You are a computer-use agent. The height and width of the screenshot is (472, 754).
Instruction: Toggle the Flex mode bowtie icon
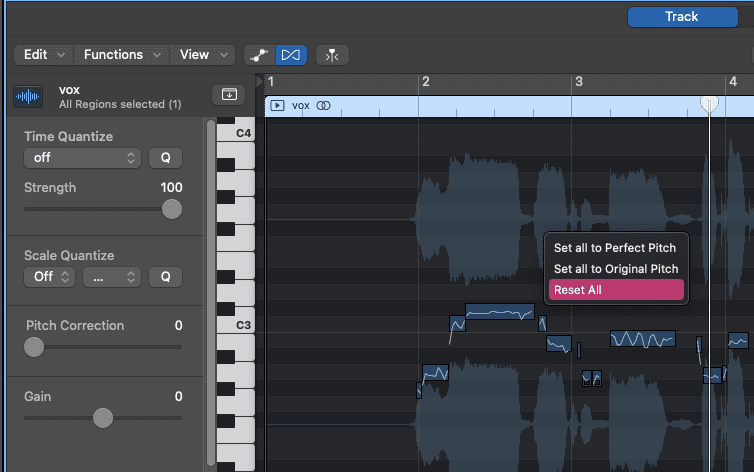pyautogui.click(x=291, y=55)
